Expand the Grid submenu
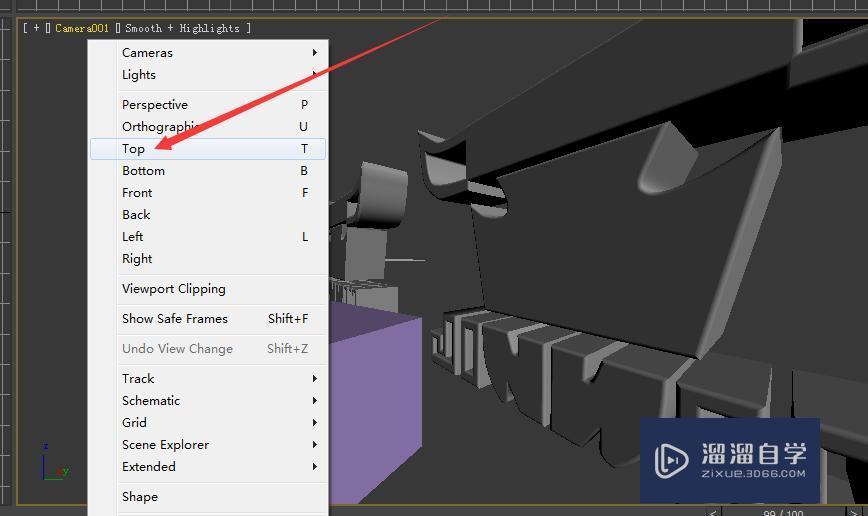This screenshot has width=868, height=516. [x=208, y=423]
